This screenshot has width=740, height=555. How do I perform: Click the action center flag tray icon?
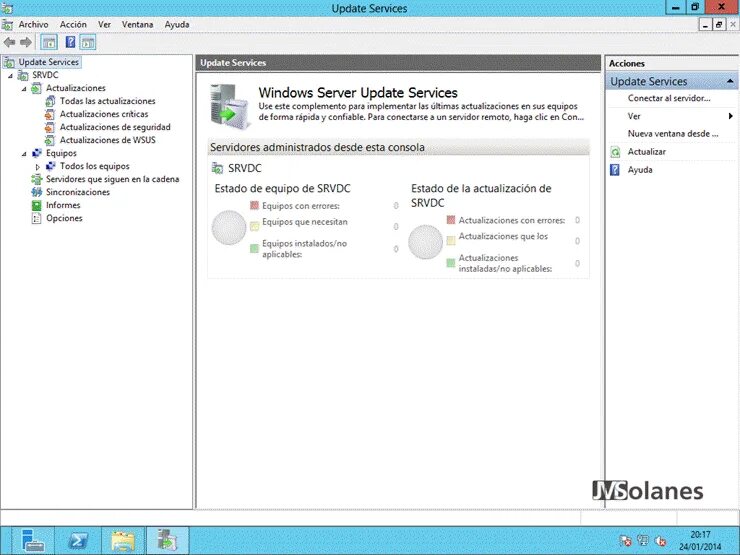[625, 540]
